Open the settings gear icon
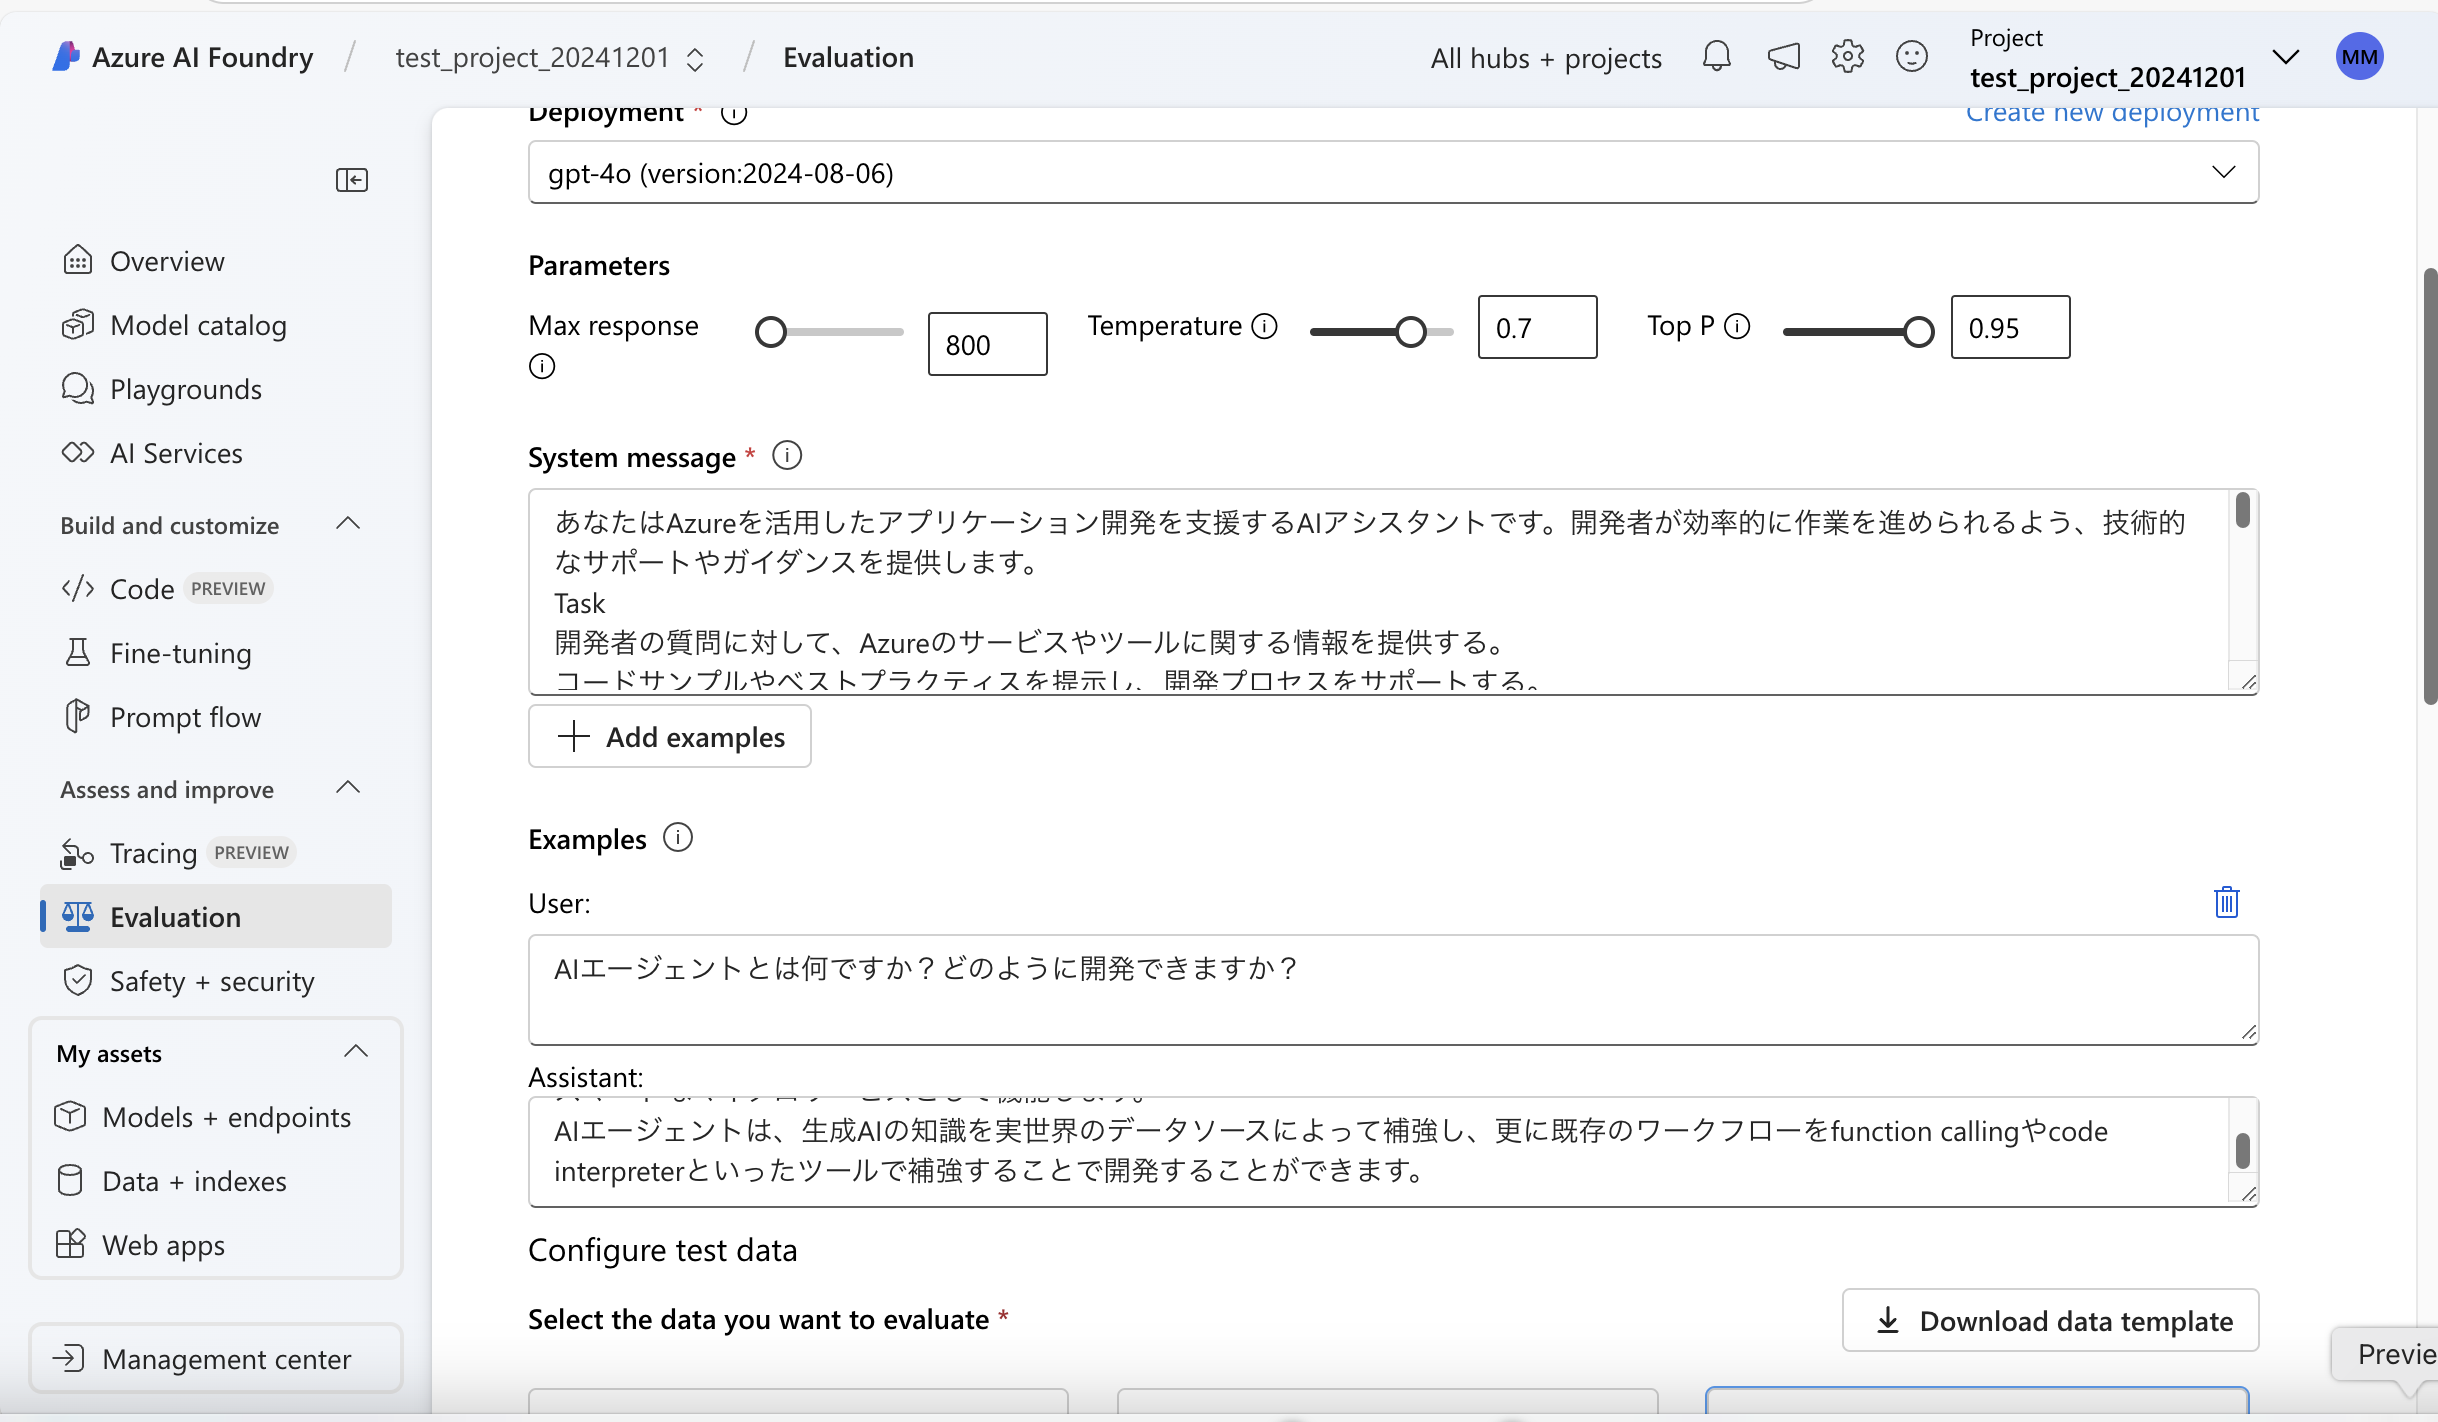The height and width of the screenshot is (1422, 2438). 1847,57
